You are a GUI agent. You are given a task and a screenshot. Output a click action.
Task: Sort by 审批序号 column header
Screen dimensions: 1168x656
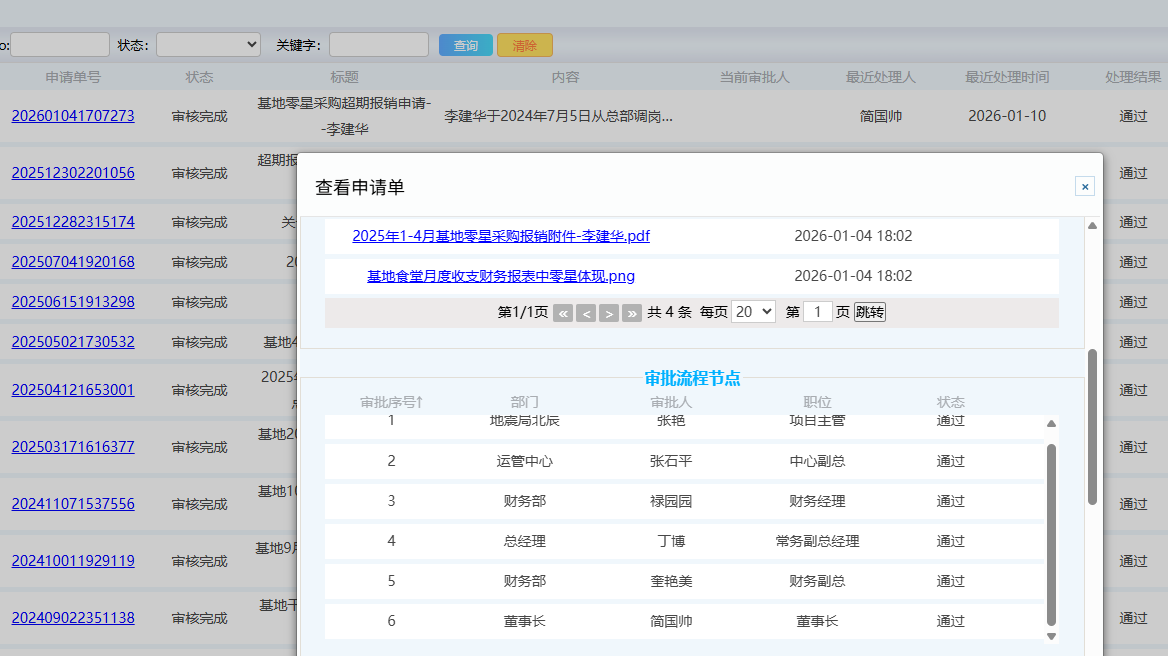pos(391,402)
